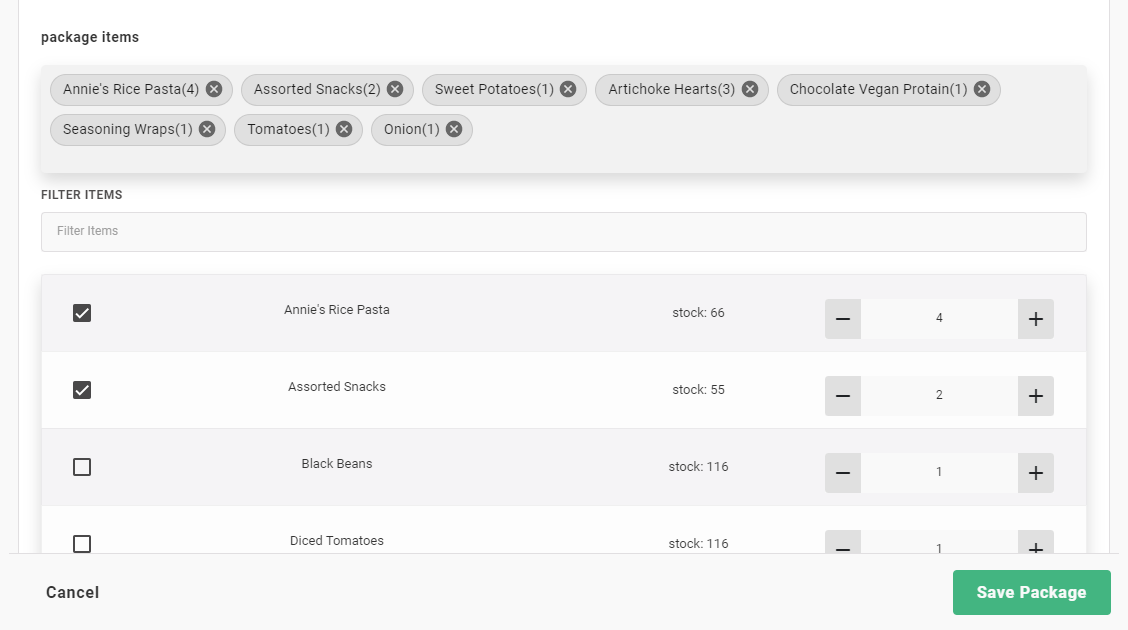Uncheck Annie's Rice Pasta checkbox
1128x630 pixels.
click(x=82, y=313)
